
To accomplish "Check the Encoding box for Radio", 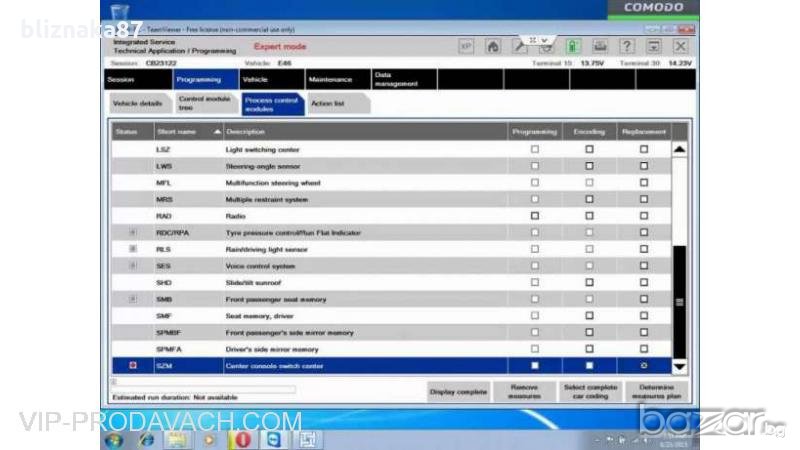I will pos(589,216).
